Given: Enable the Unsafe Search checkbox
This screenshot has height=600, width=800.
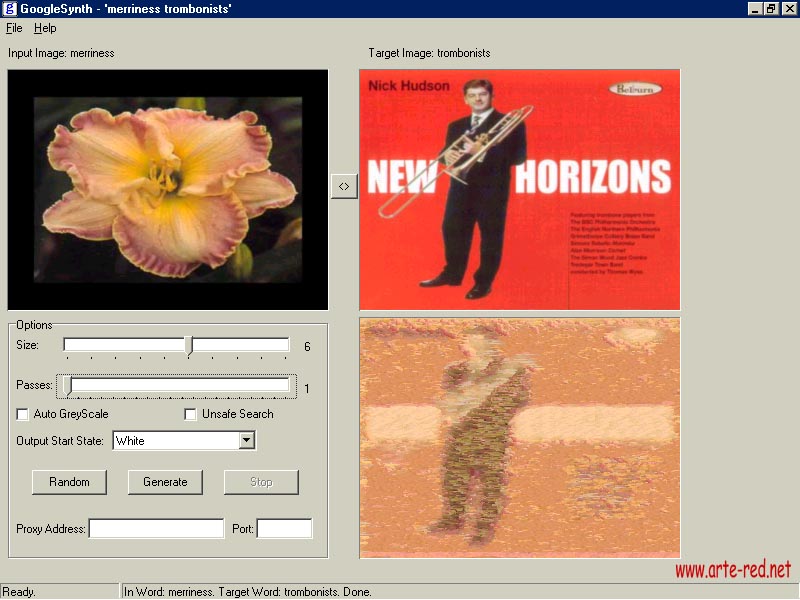Looking at the screenshot, I should click(x=191, y=414).
